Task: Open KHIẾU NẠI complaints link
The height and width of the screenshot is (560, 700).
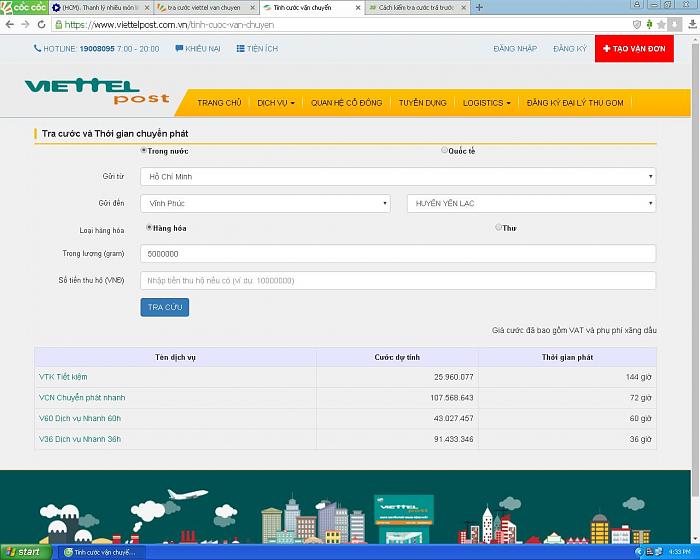Action: pyautogui.click(x=198, y=49)
